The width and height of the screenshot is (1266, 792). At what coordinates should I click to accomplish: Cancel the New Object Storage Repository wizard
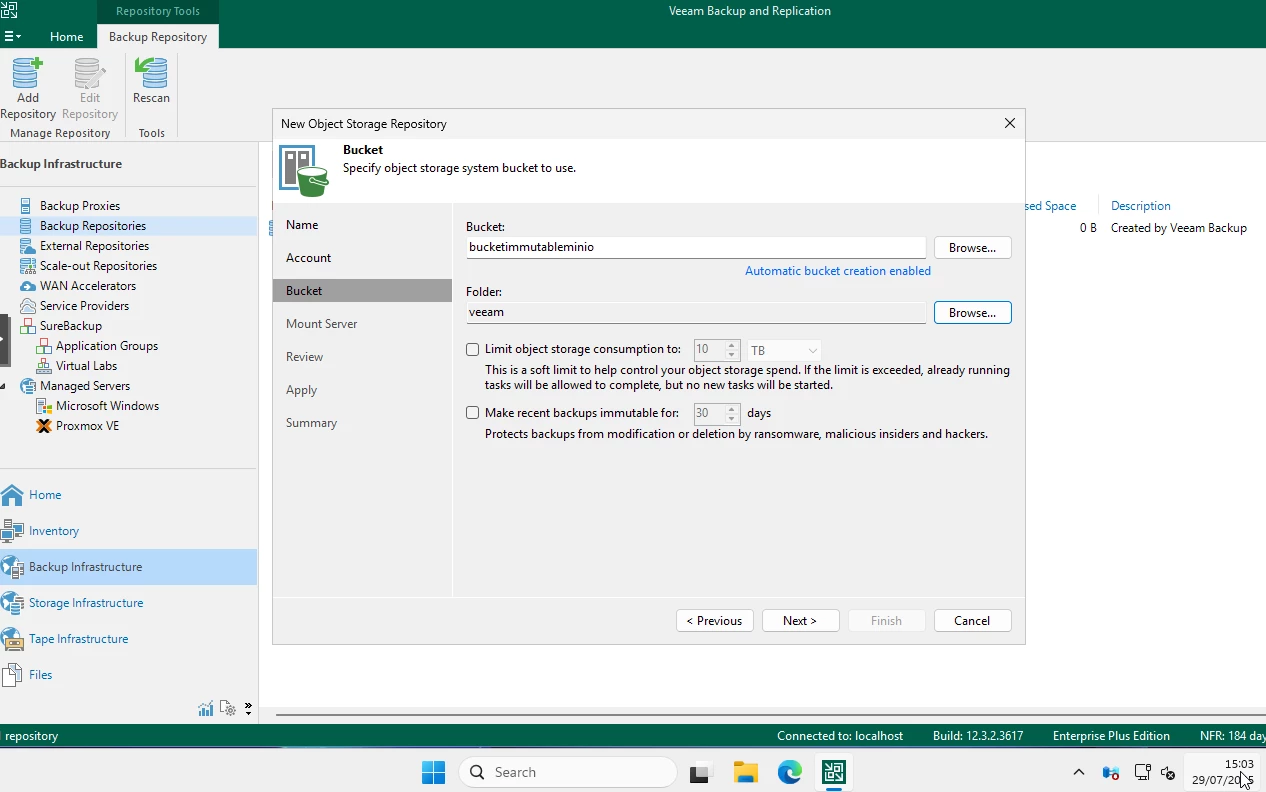point(972,620)
